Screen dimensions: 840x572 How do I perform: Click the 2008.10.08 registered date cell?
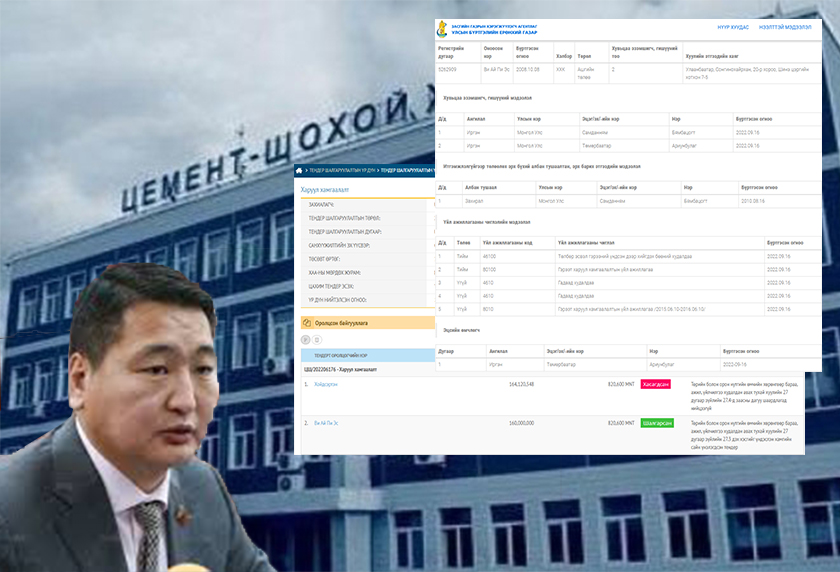(x=528, y=70)
